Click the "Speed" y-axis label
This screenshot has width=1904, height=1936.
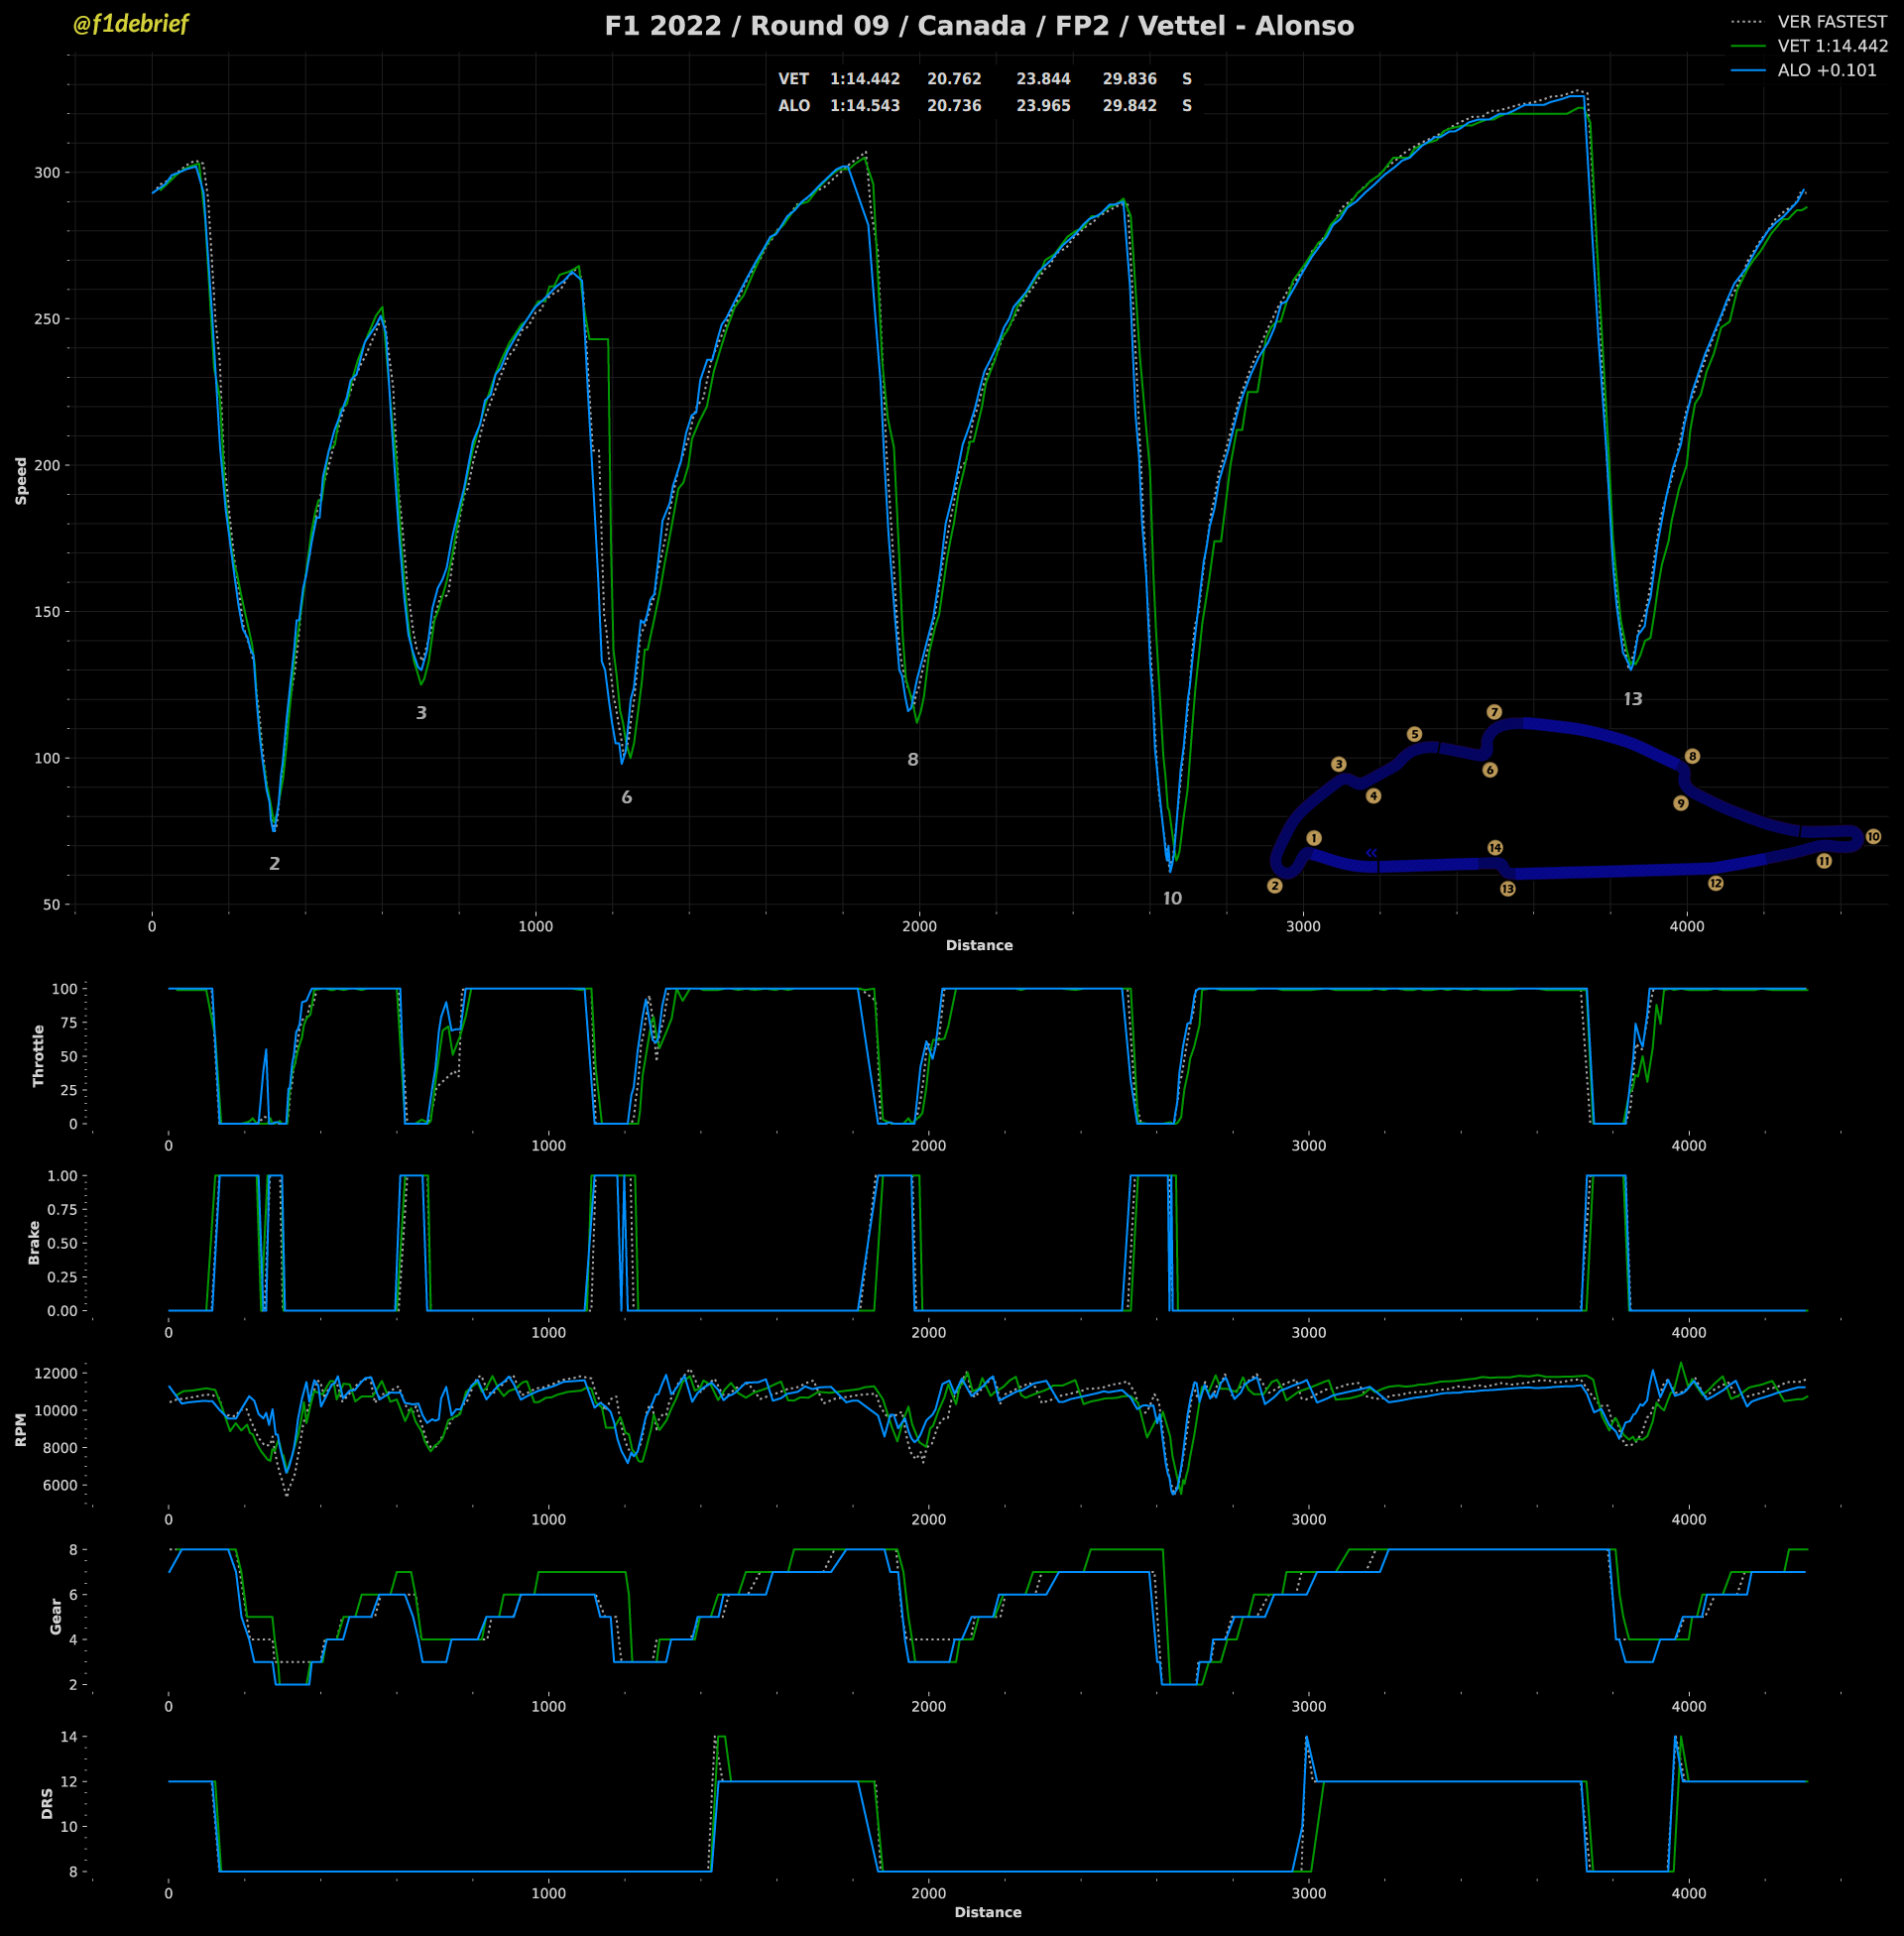tap(21, 481)
